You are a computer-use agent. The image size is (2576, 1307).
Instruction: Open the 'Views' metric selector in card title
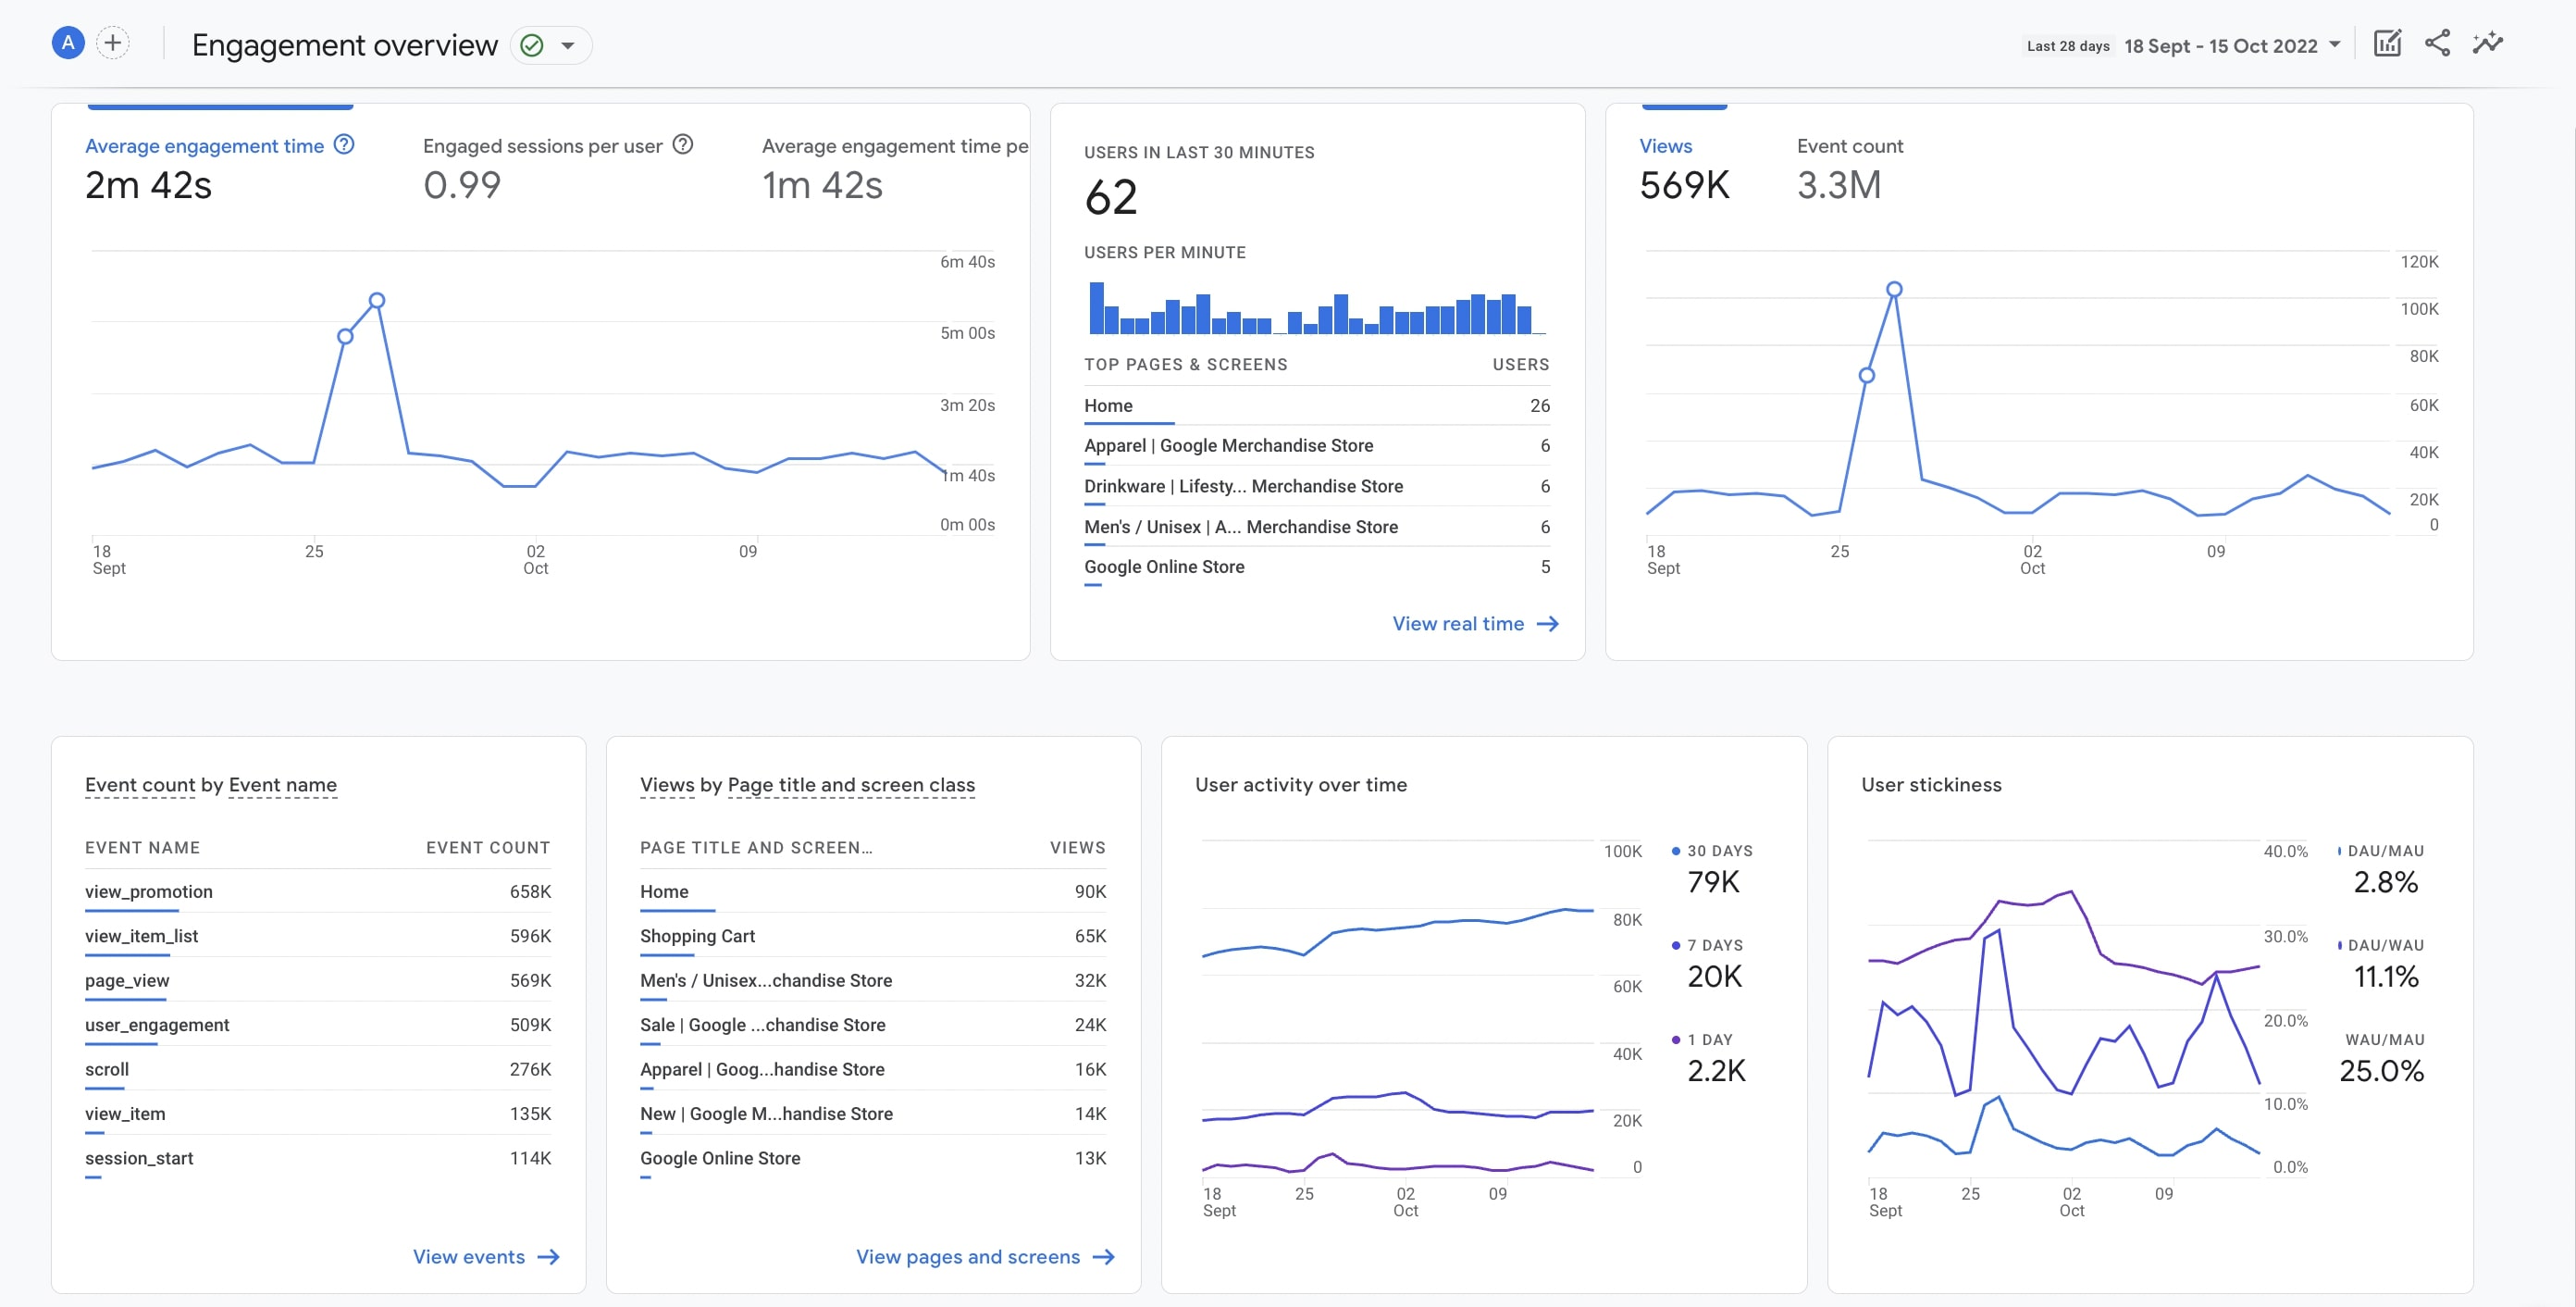coord(667,785)
